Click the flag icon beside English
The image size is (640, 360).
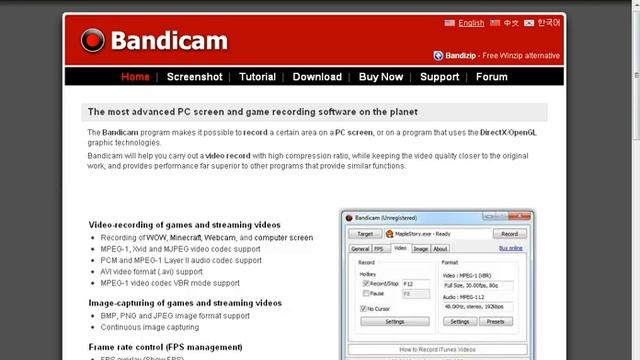pyautogui.click(x=449, y=23)
